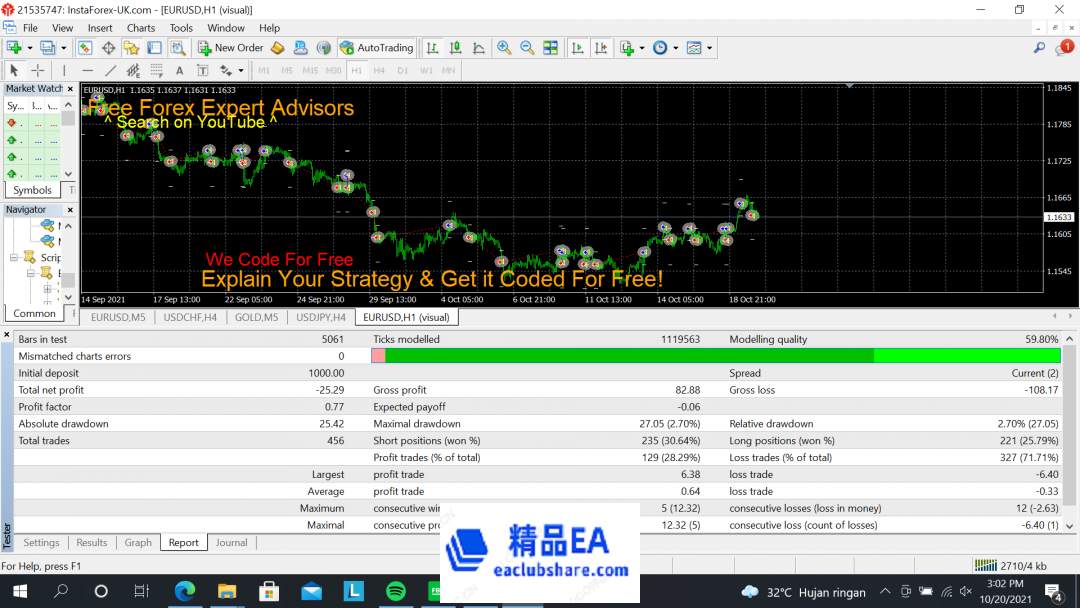Launch Microsoft Edge from taskbar
This screenshot has width=1080, height=608.
pyautogui.click(x=185, y=591)
